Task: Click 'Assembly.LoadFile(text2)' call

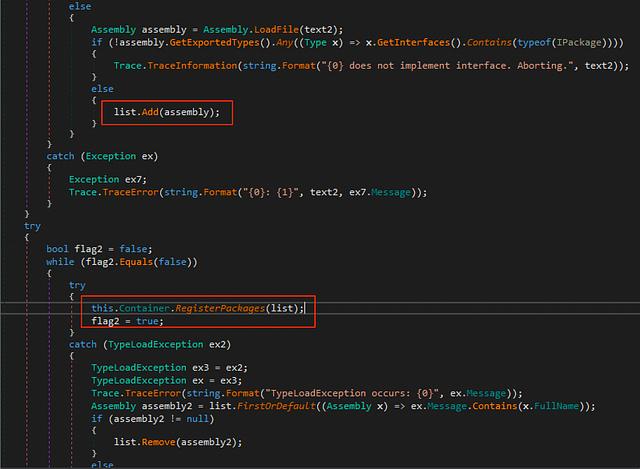Action: pyautogui.click(x=273, y=30)
